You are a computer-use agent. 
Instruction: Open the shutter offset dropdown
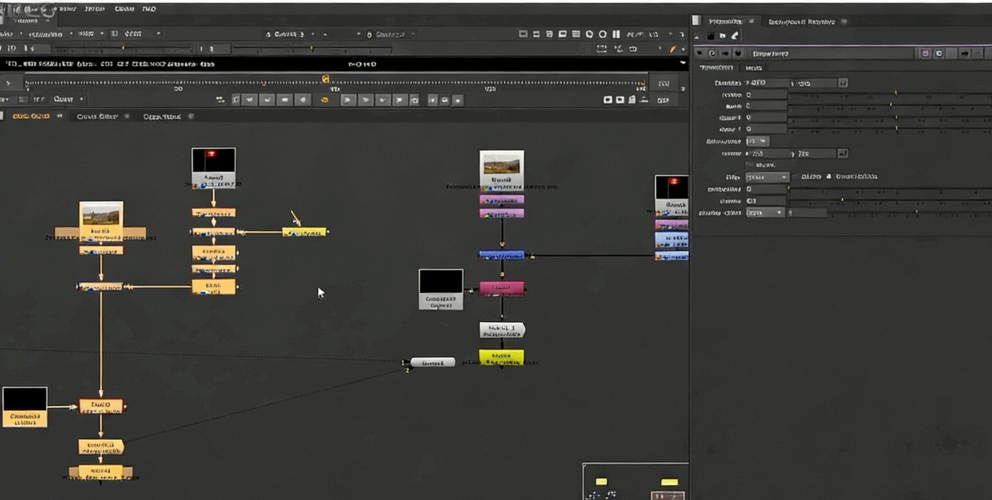tap(765, 213)
